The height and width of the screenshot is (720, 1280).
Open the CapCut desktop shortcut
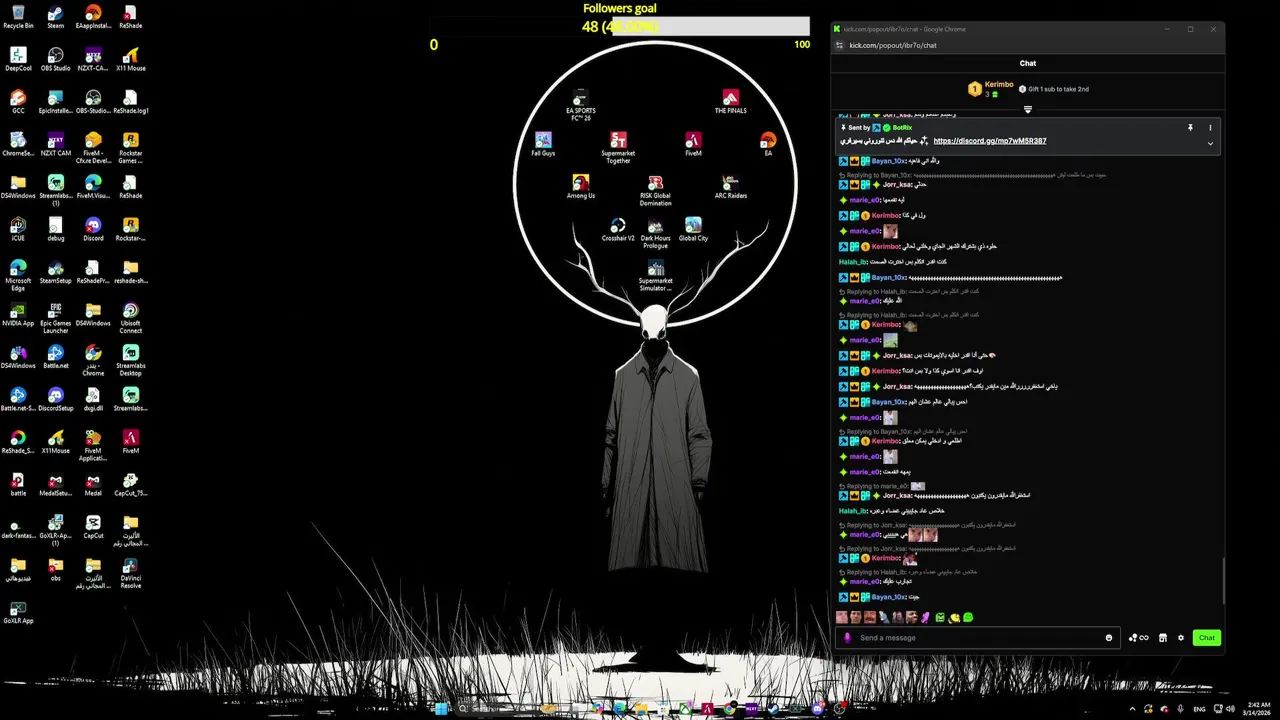tap(93, 527)
